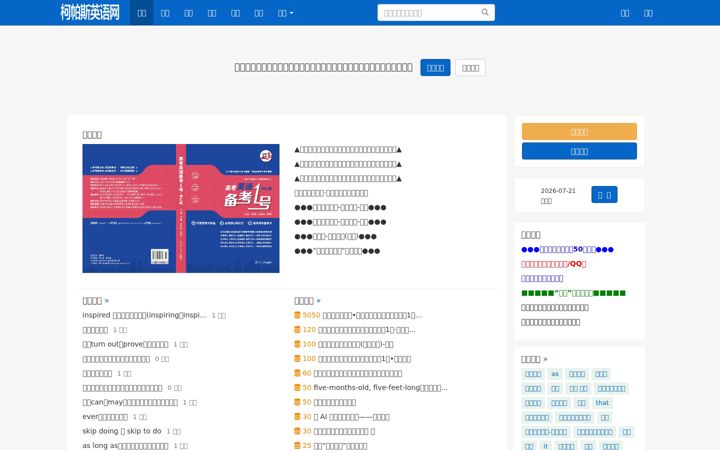Open the blue ●●● sidebar link with 50
This screenshot has height=450, width=720.
tap(567, 249)
